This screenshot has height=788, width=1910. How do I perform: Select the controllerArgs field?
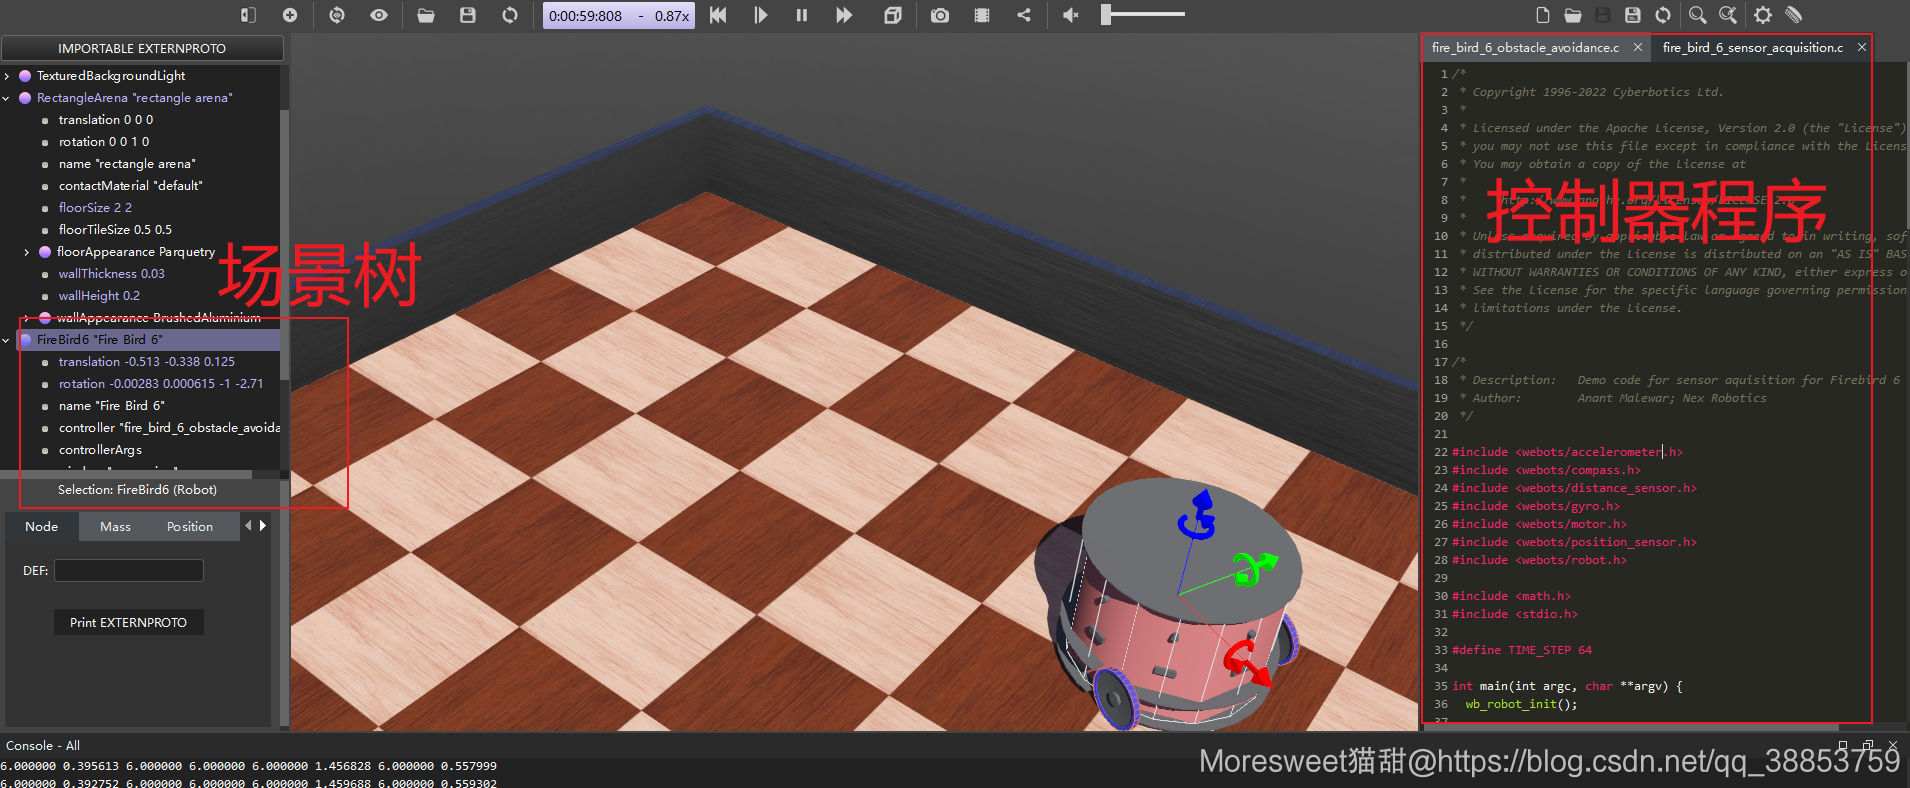coord(100,450)
